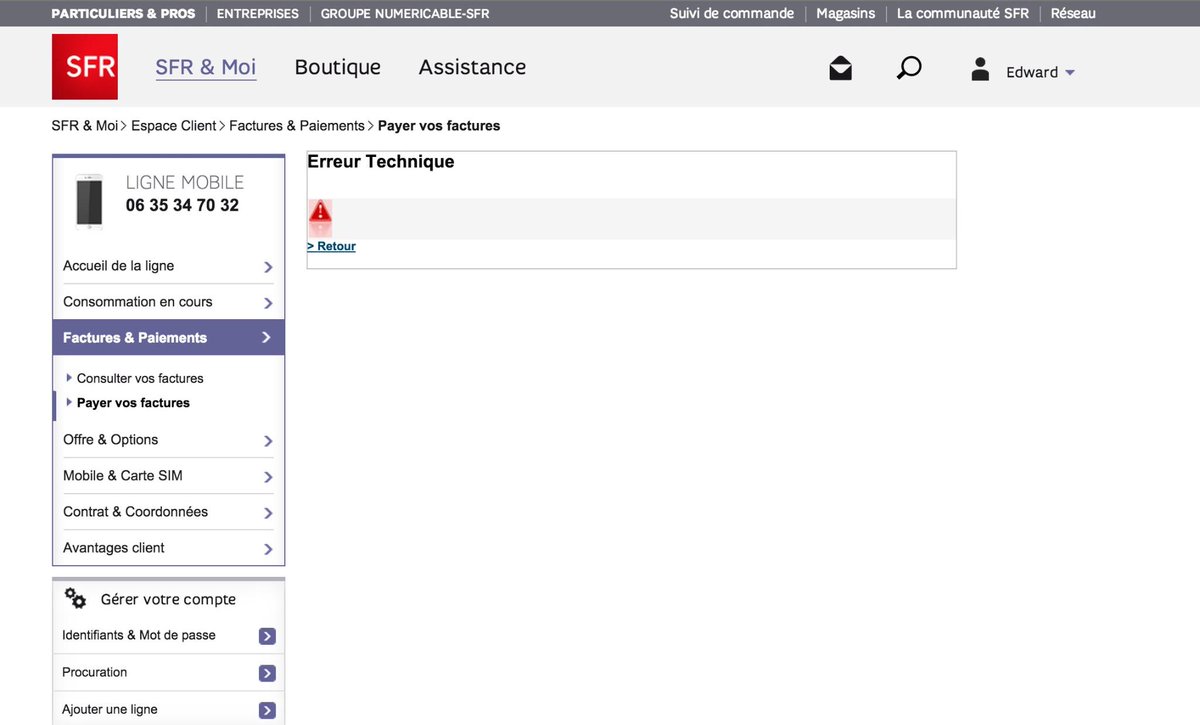The image size is (1200, 725).
Task: Collapse chevron on Factures & Paiements
Action: click(x=267, y=338)
